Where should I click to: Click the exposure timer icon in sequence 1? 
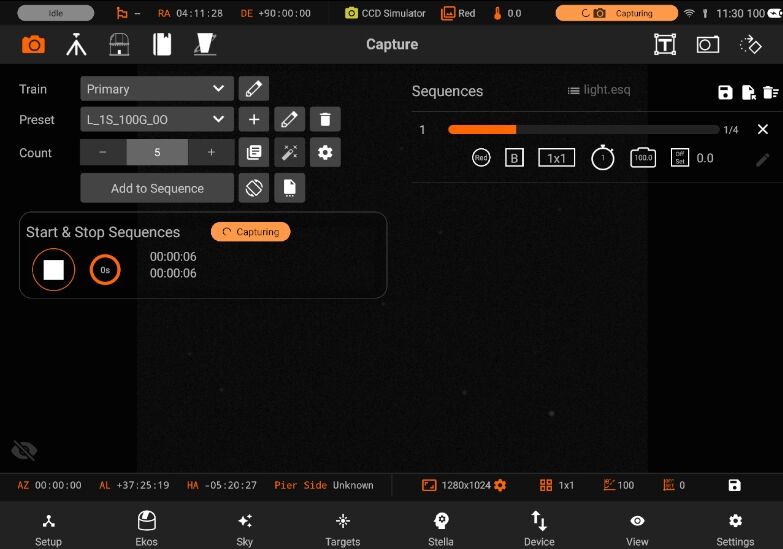coord(603,158)
